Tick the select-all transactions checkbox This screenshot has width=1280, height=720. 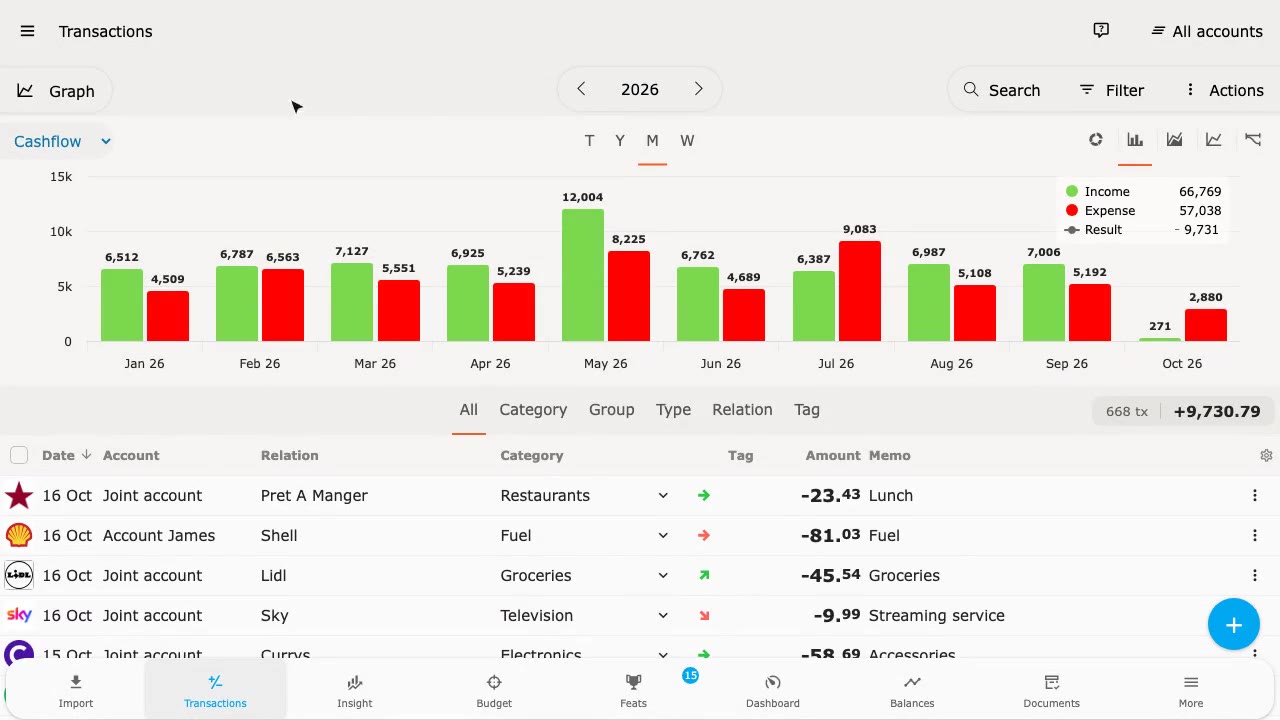point(19,455)
